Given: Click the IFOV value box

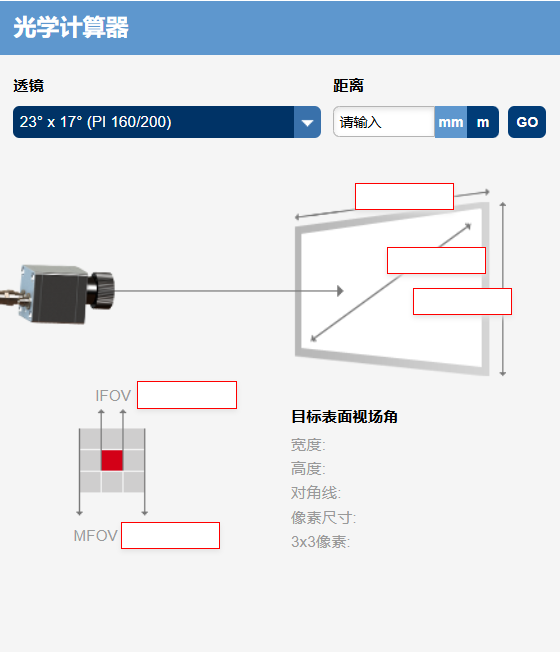Looking at the screenshot, I should tap(187, 395).
